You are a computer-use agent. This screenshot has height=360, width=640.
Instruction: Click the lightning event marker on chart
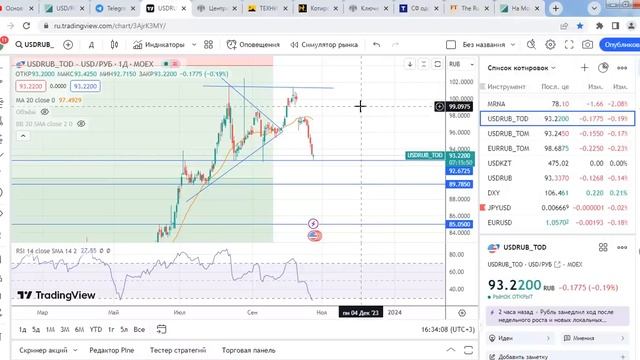coord(313,223)
